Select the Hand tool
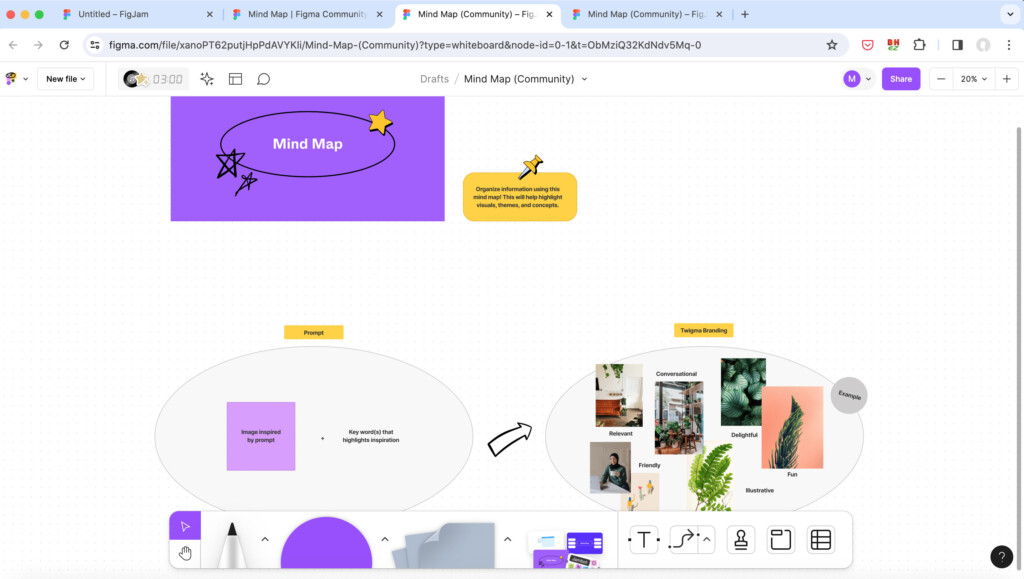 pyautogui.click(x=185, y=553)
